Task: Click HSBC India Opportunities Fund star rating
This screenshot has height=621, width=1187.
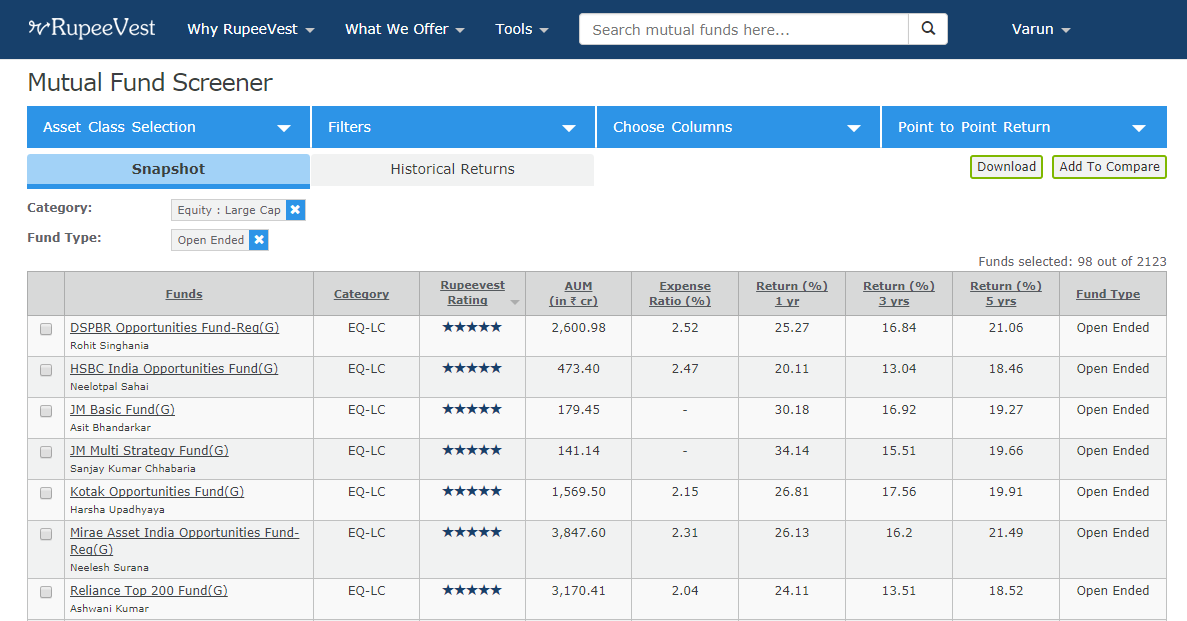Action: pyautogui.click(x=472, y=368)
